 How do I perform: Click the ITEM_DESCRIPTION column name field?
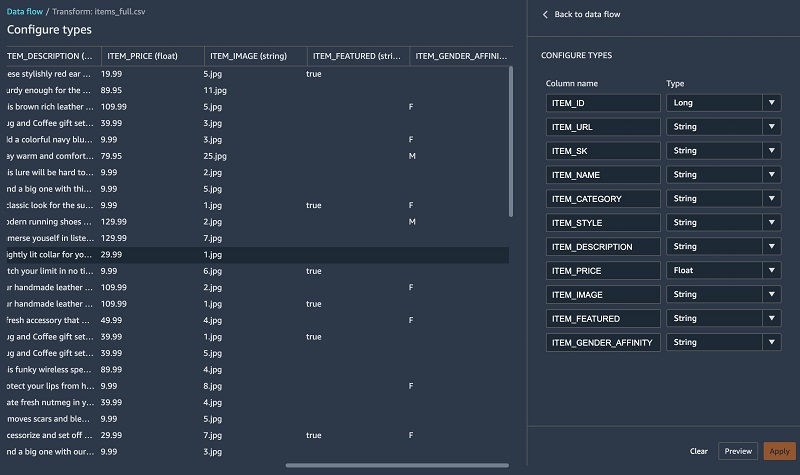click(x=603, y=247)
